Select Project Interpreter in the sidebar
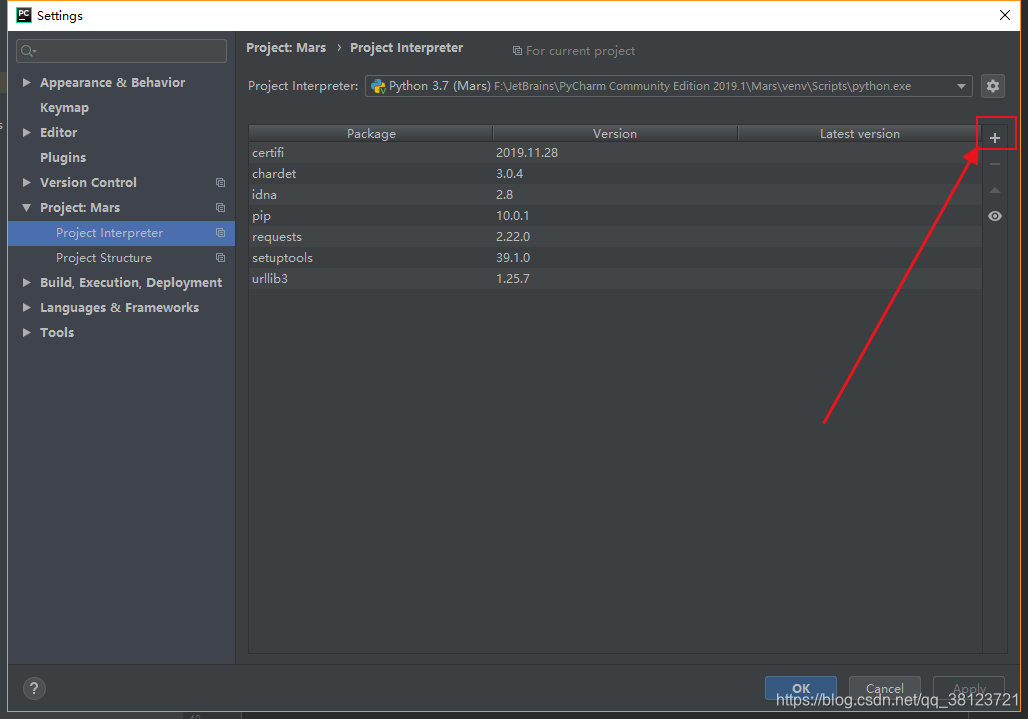This screenshot has height=719, width=1028. (x=121, y=233)
